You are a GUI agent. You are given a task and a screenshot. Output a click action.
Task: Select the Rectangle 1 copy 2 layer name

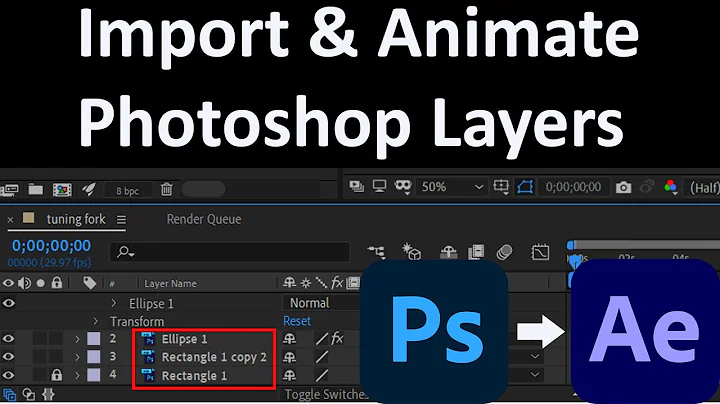pos(214,357)
